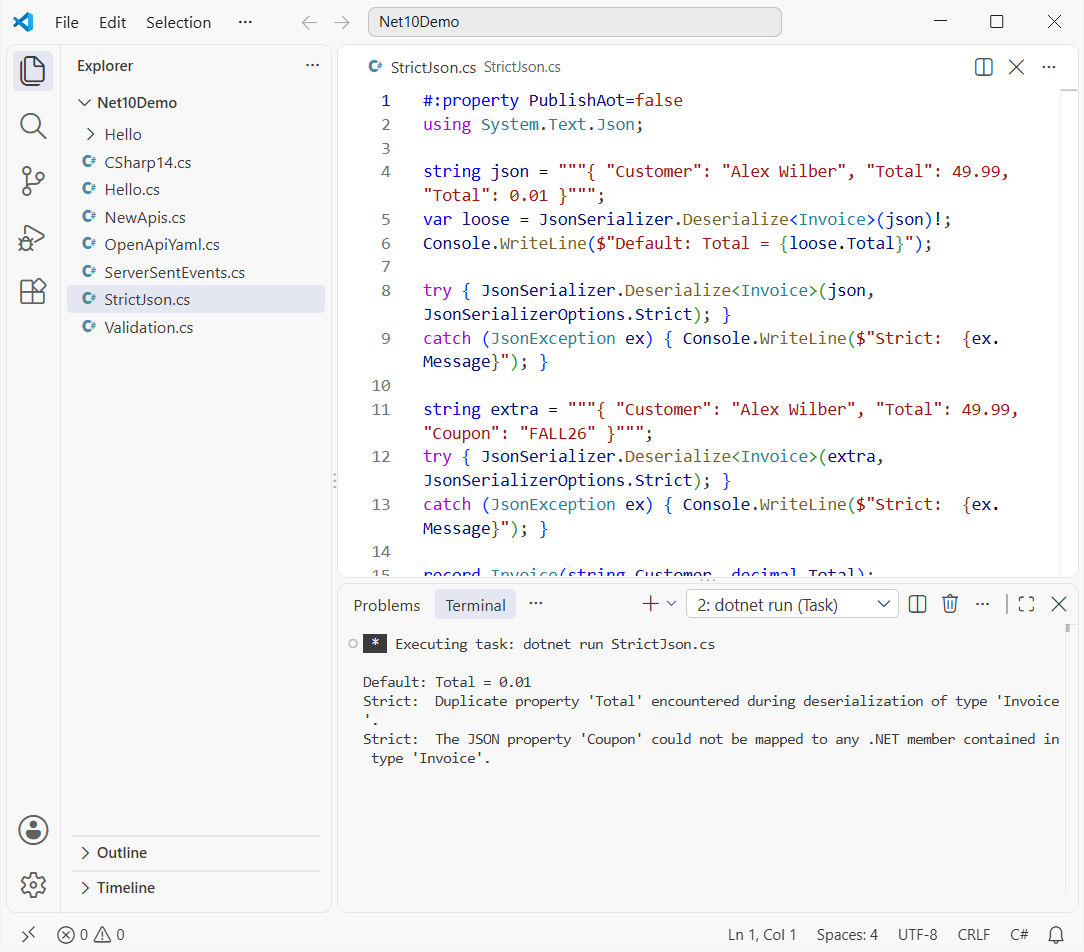Change encoding via UTF-8
Image resolution: width=1084 pixels, height=952 pixels.
click(917, 935)
